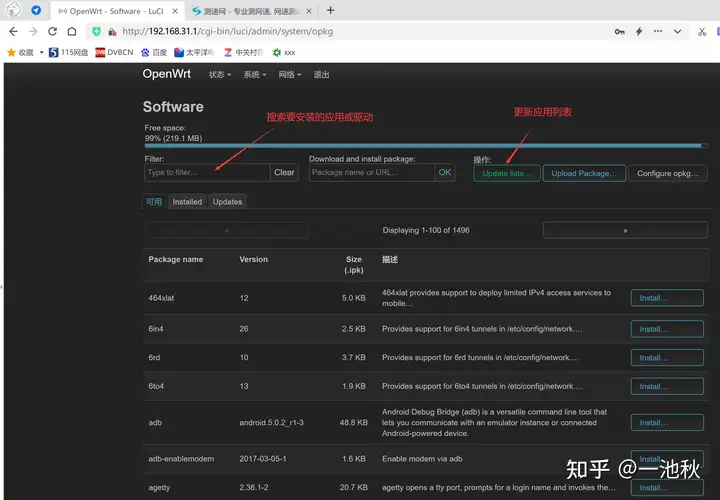
Task: Click the scissors screenshot icon
Action: pos(702,32)
